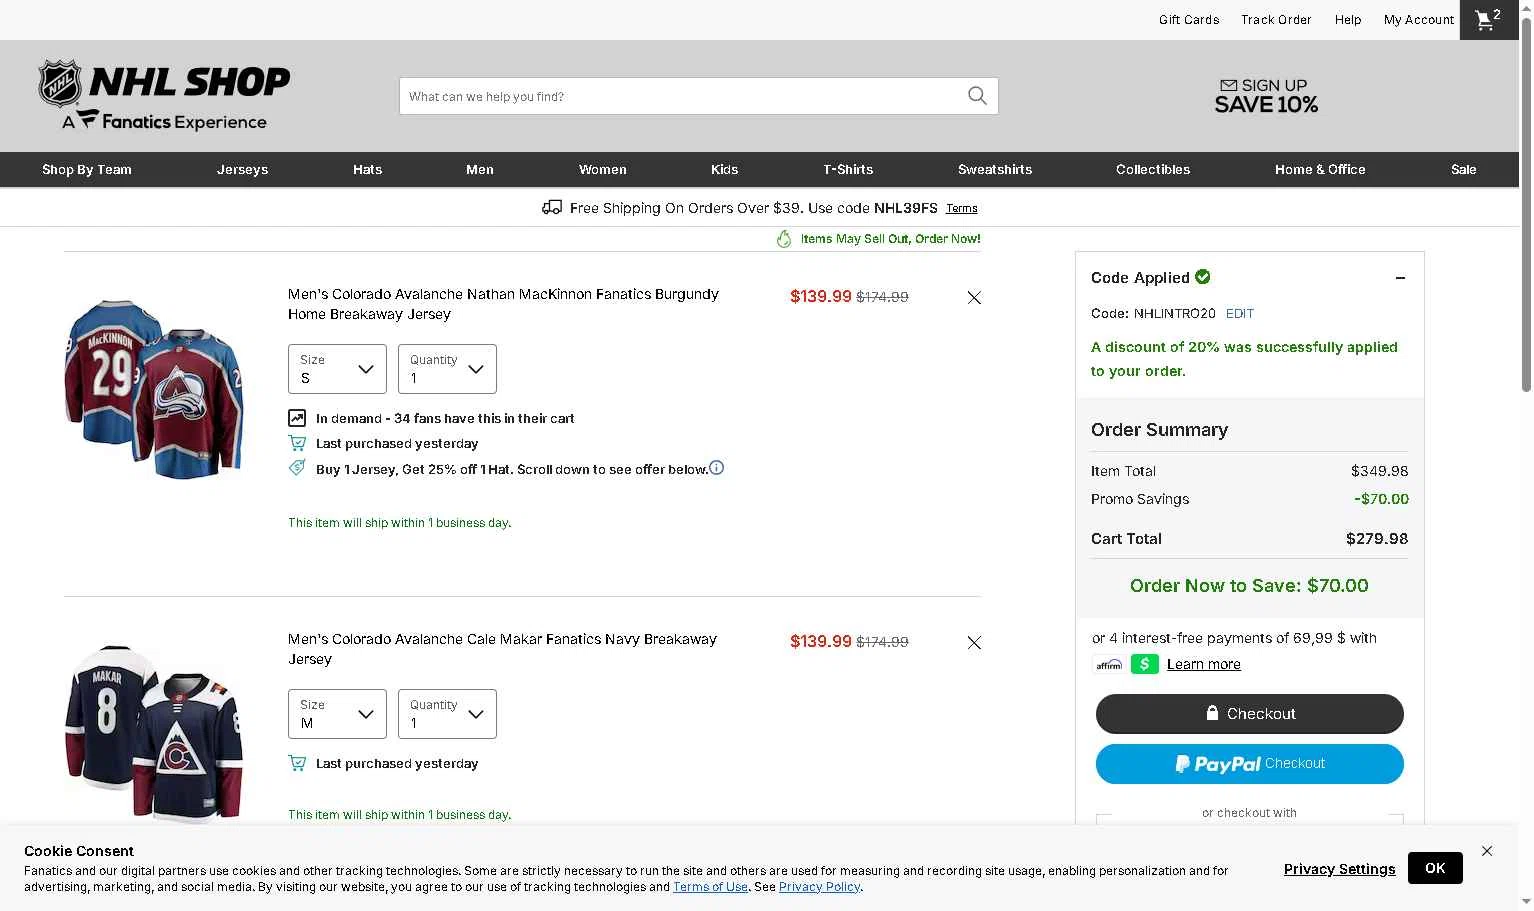1534x911 pixels.
Task: Click the PayPal Checkout button
Action: [x=1250, y=764]
